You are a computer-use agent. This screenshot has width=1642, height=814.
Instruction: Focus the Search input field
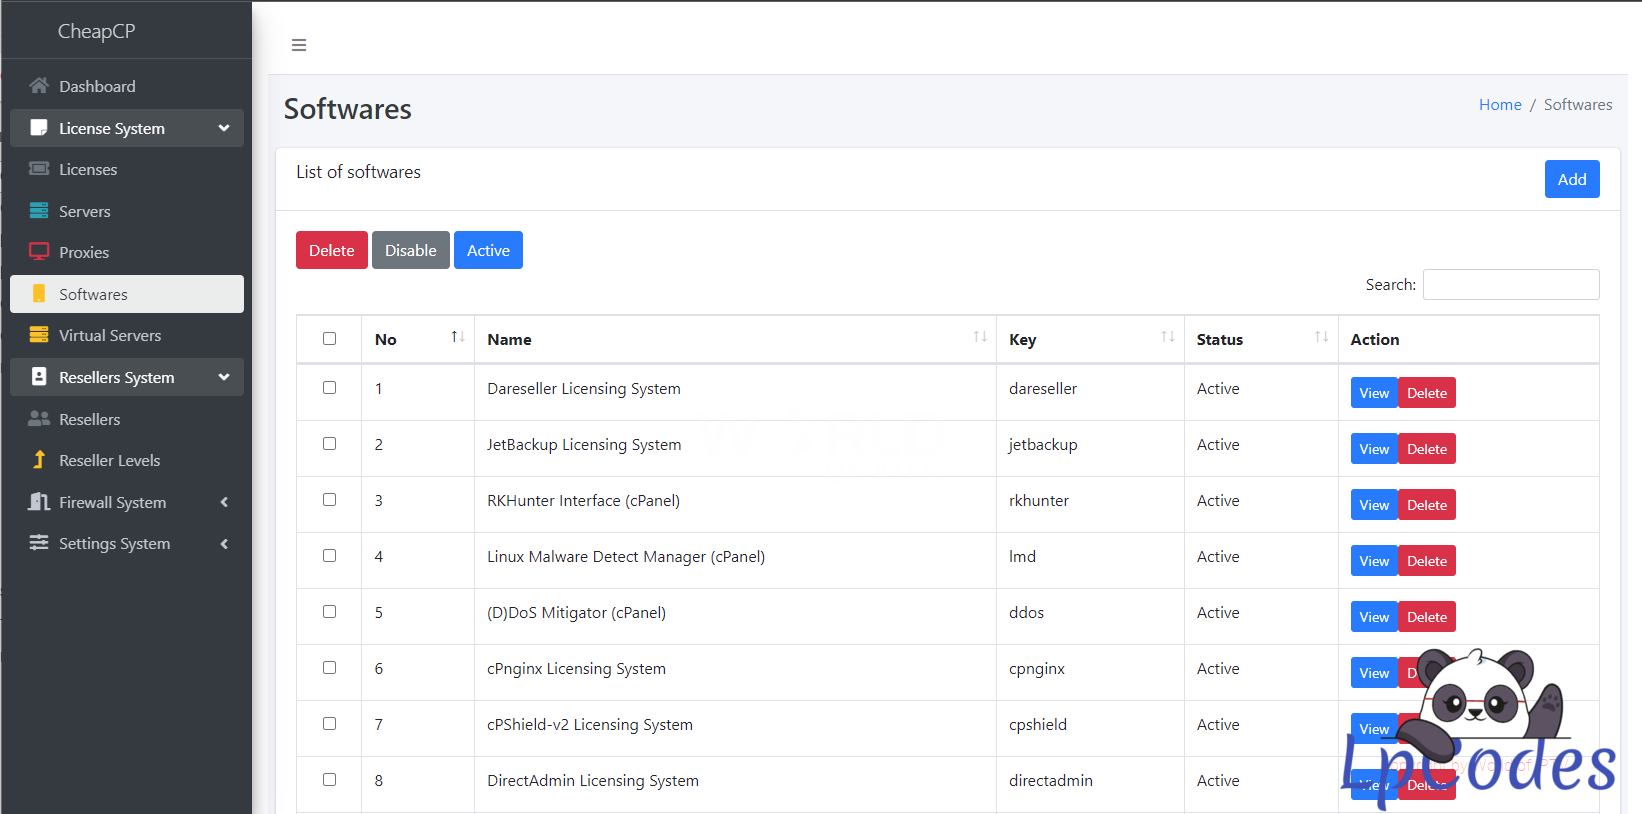pyautogui.click(x=1510, y=285)
